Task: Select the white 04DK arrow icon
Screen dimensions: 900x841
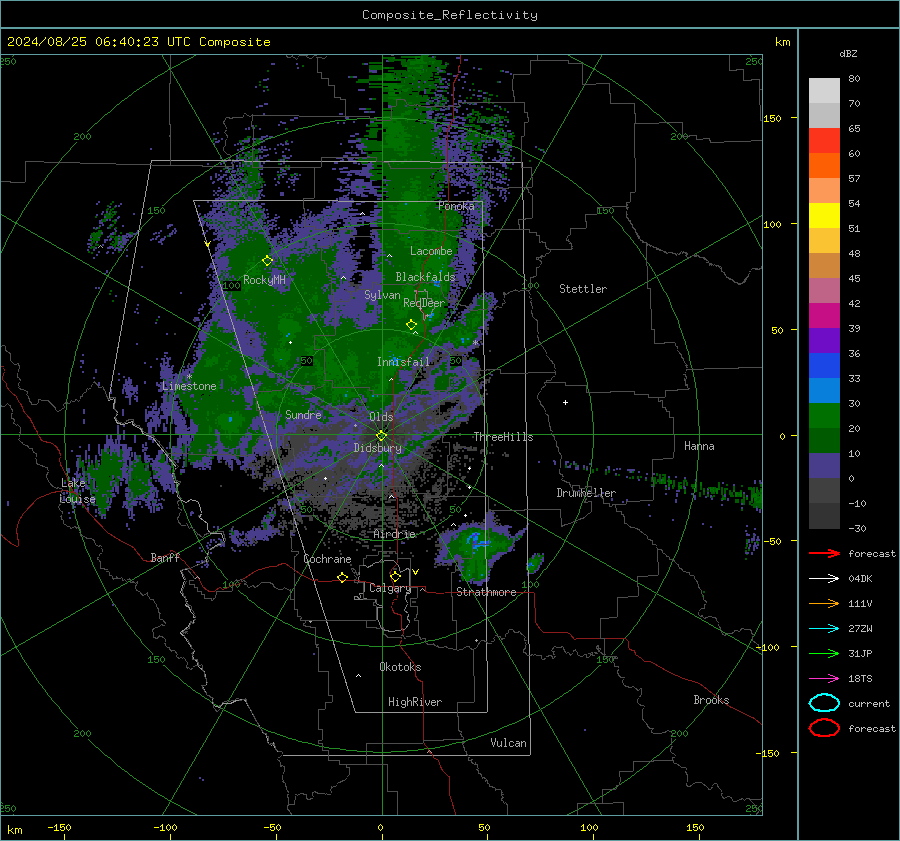Action: (824, 578)
